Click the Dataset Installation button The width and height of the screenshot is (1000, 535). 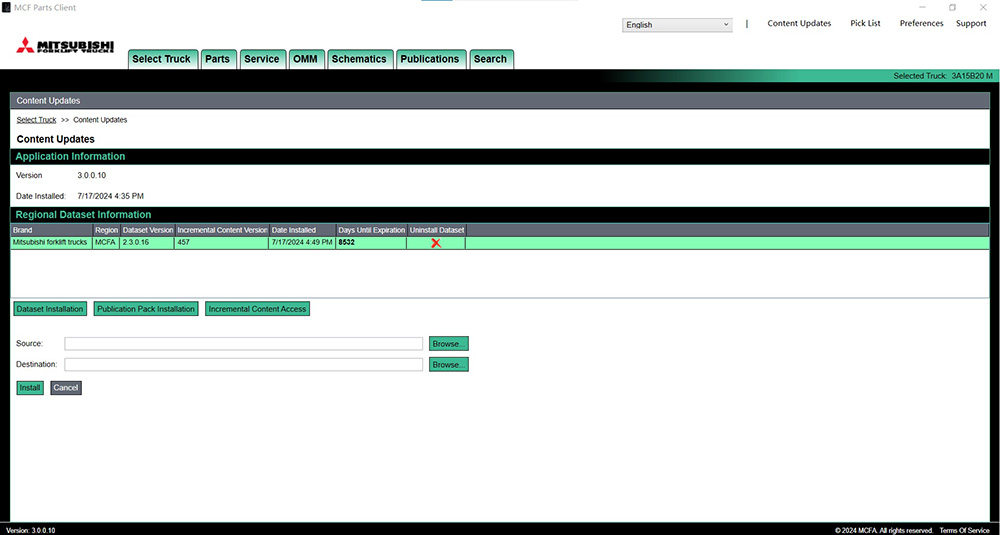tap(50, 309)
